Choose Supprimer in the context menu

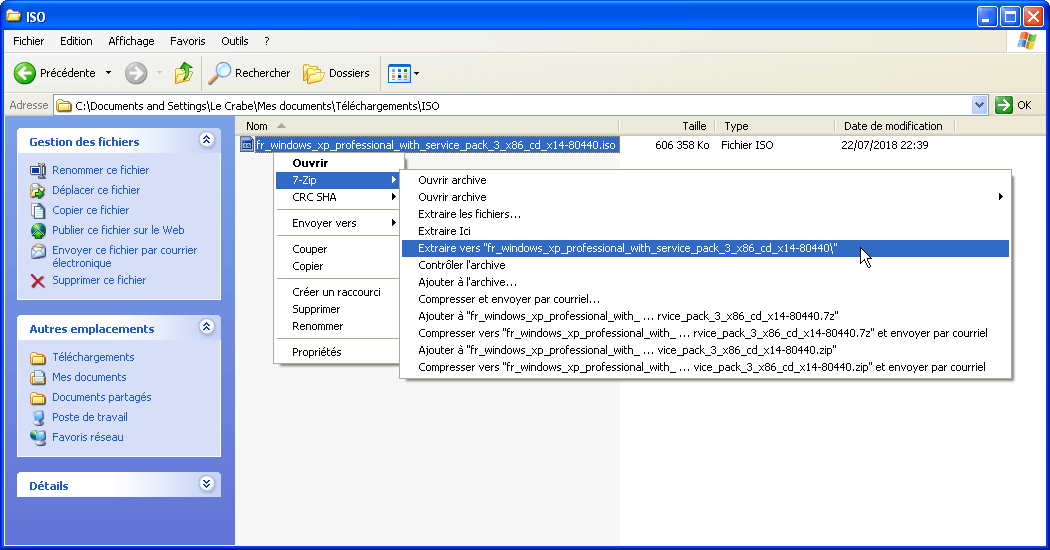(x=337, y=310)
